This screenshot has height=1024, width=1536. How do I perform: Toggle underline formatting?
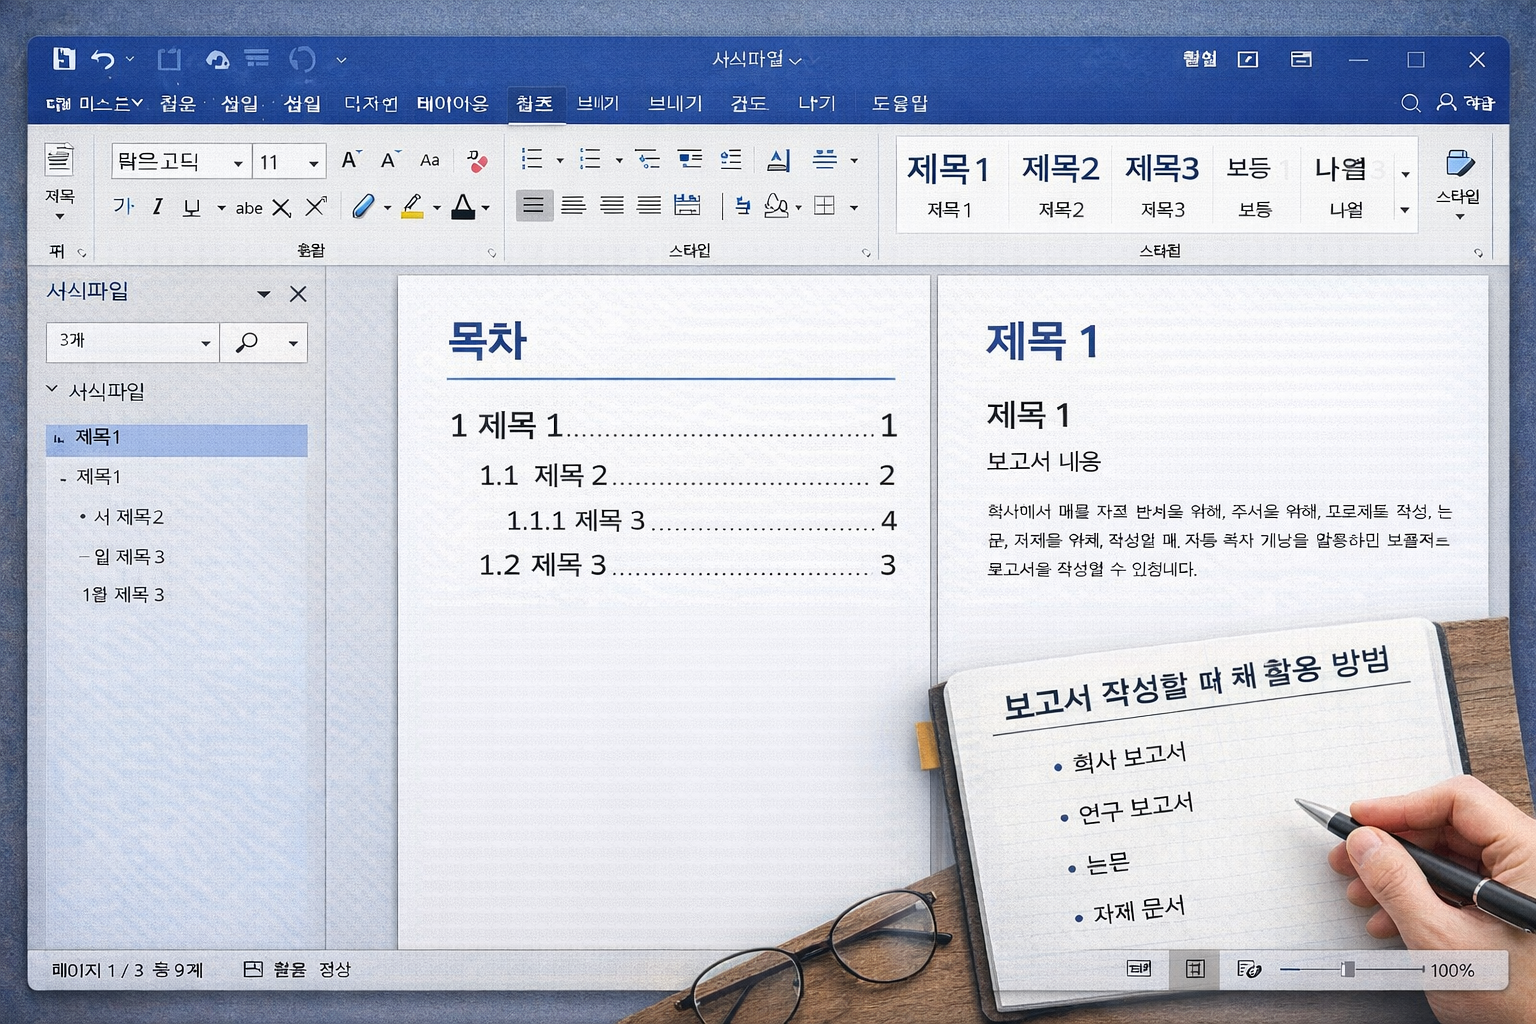pyautogui.click(x=191, y=207)
